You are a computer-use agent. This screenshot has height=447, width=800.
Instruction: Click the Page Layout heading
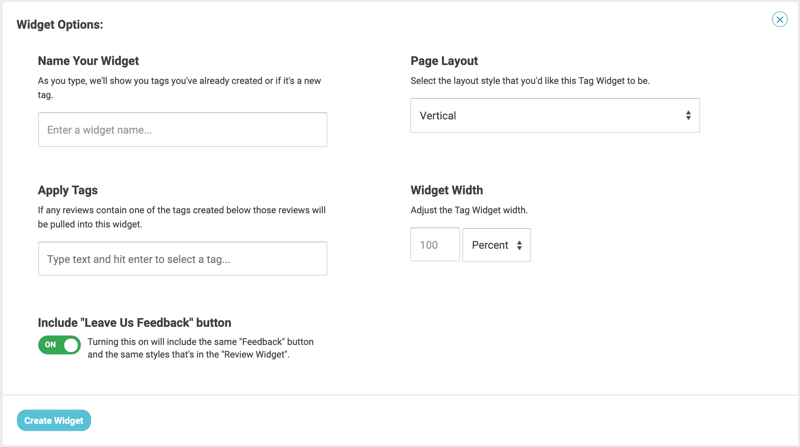444,61
